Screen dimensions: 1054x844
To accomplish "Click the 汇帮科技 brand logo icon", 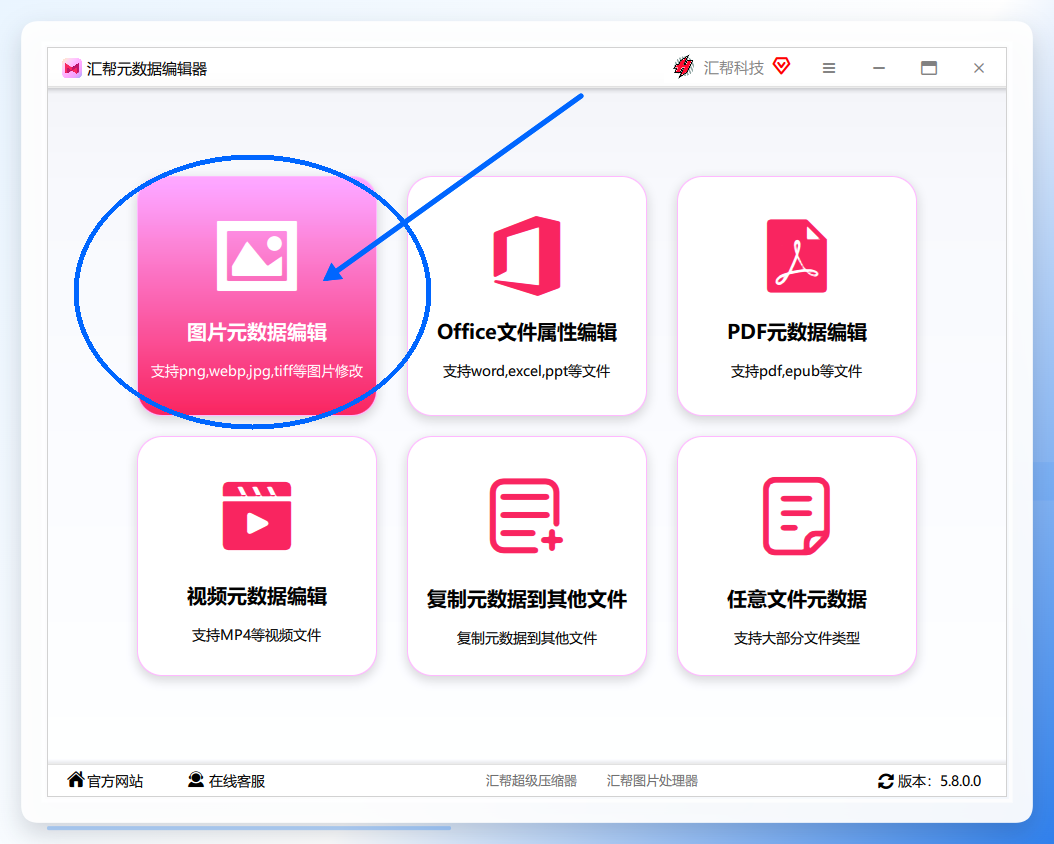I will [684, 67].
